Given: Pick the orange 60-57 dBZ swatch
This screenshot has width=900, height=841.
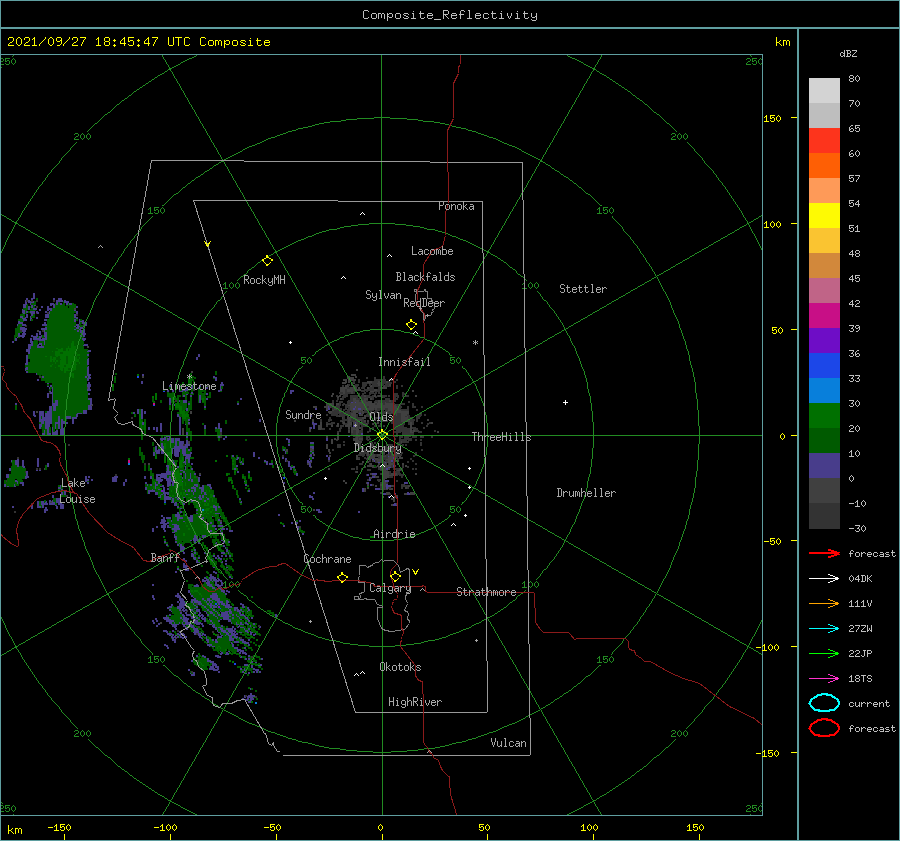Looking at the screenshot, I should click(824, 166).
